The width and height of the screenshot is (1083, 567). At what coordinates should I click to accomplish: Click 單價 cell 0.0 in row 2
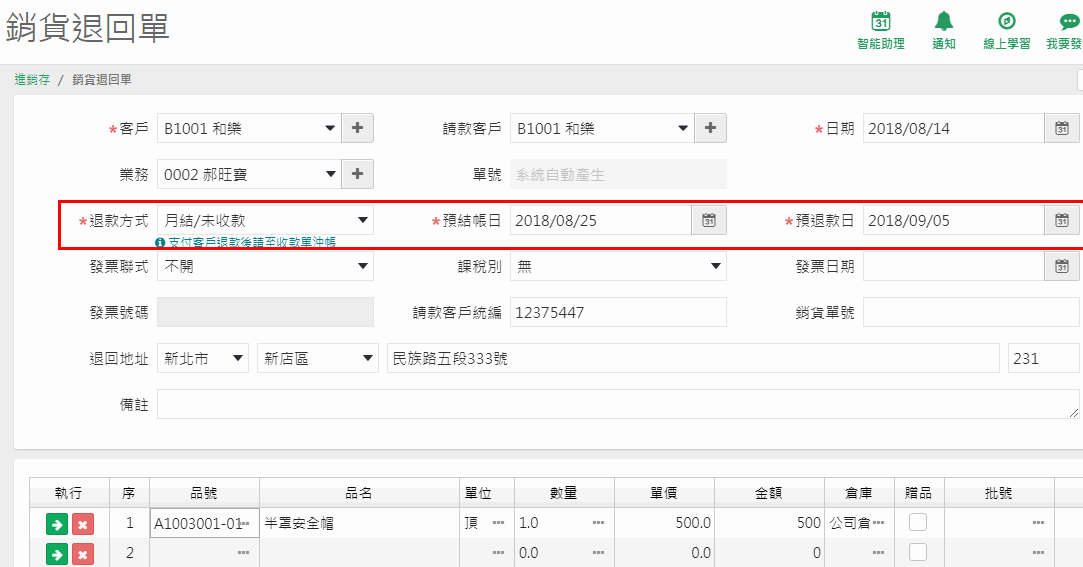[x=664, y=552]
